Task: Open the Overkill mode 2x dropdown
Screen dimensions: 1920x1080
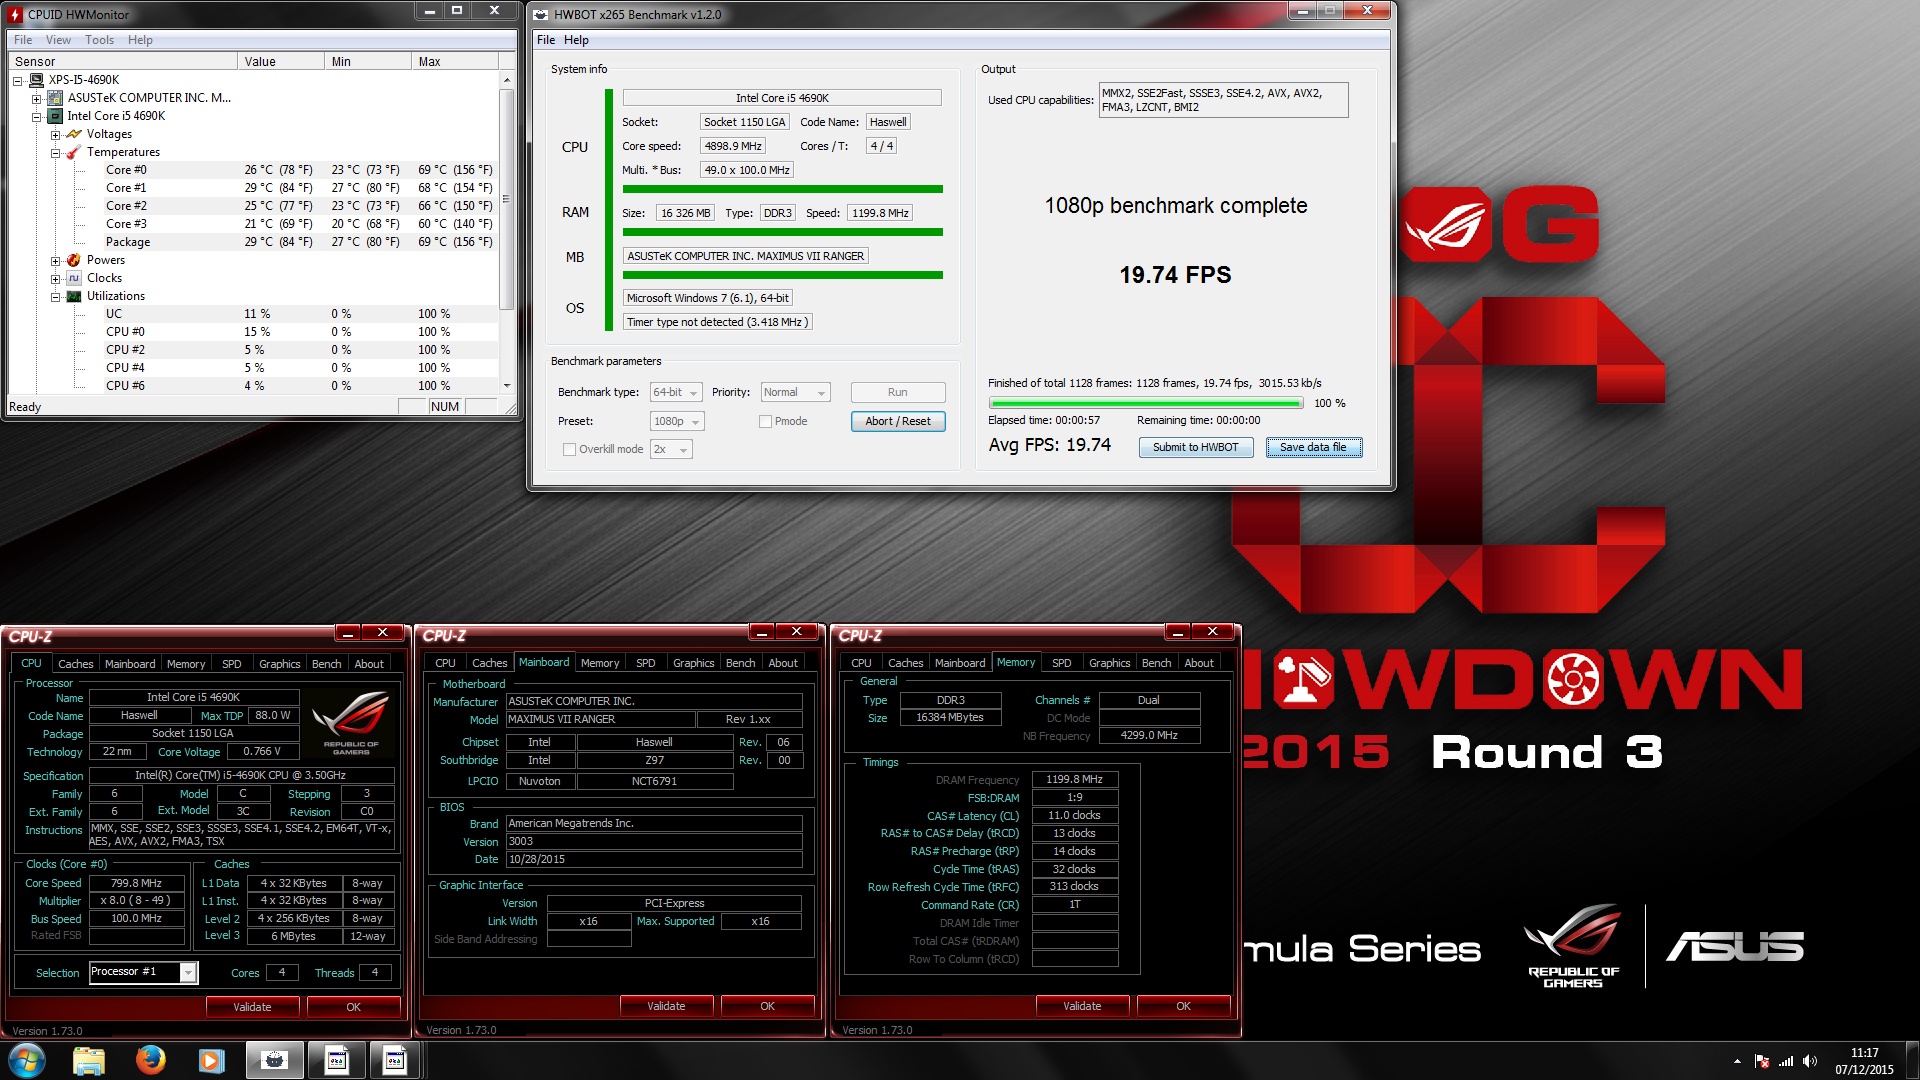Action: click(x=671, y=450)
